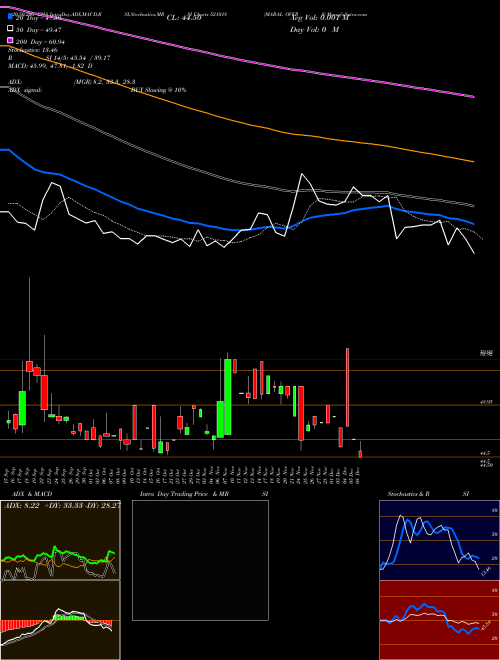
Task: Click the last red candlestick near 44.5
Action: [x=360, y=454]
